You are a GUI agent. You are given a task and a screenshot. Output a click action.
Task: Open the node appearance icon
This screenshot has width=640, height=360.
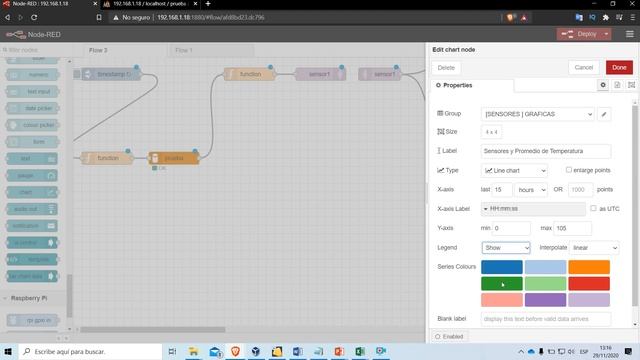coord(631,85)
